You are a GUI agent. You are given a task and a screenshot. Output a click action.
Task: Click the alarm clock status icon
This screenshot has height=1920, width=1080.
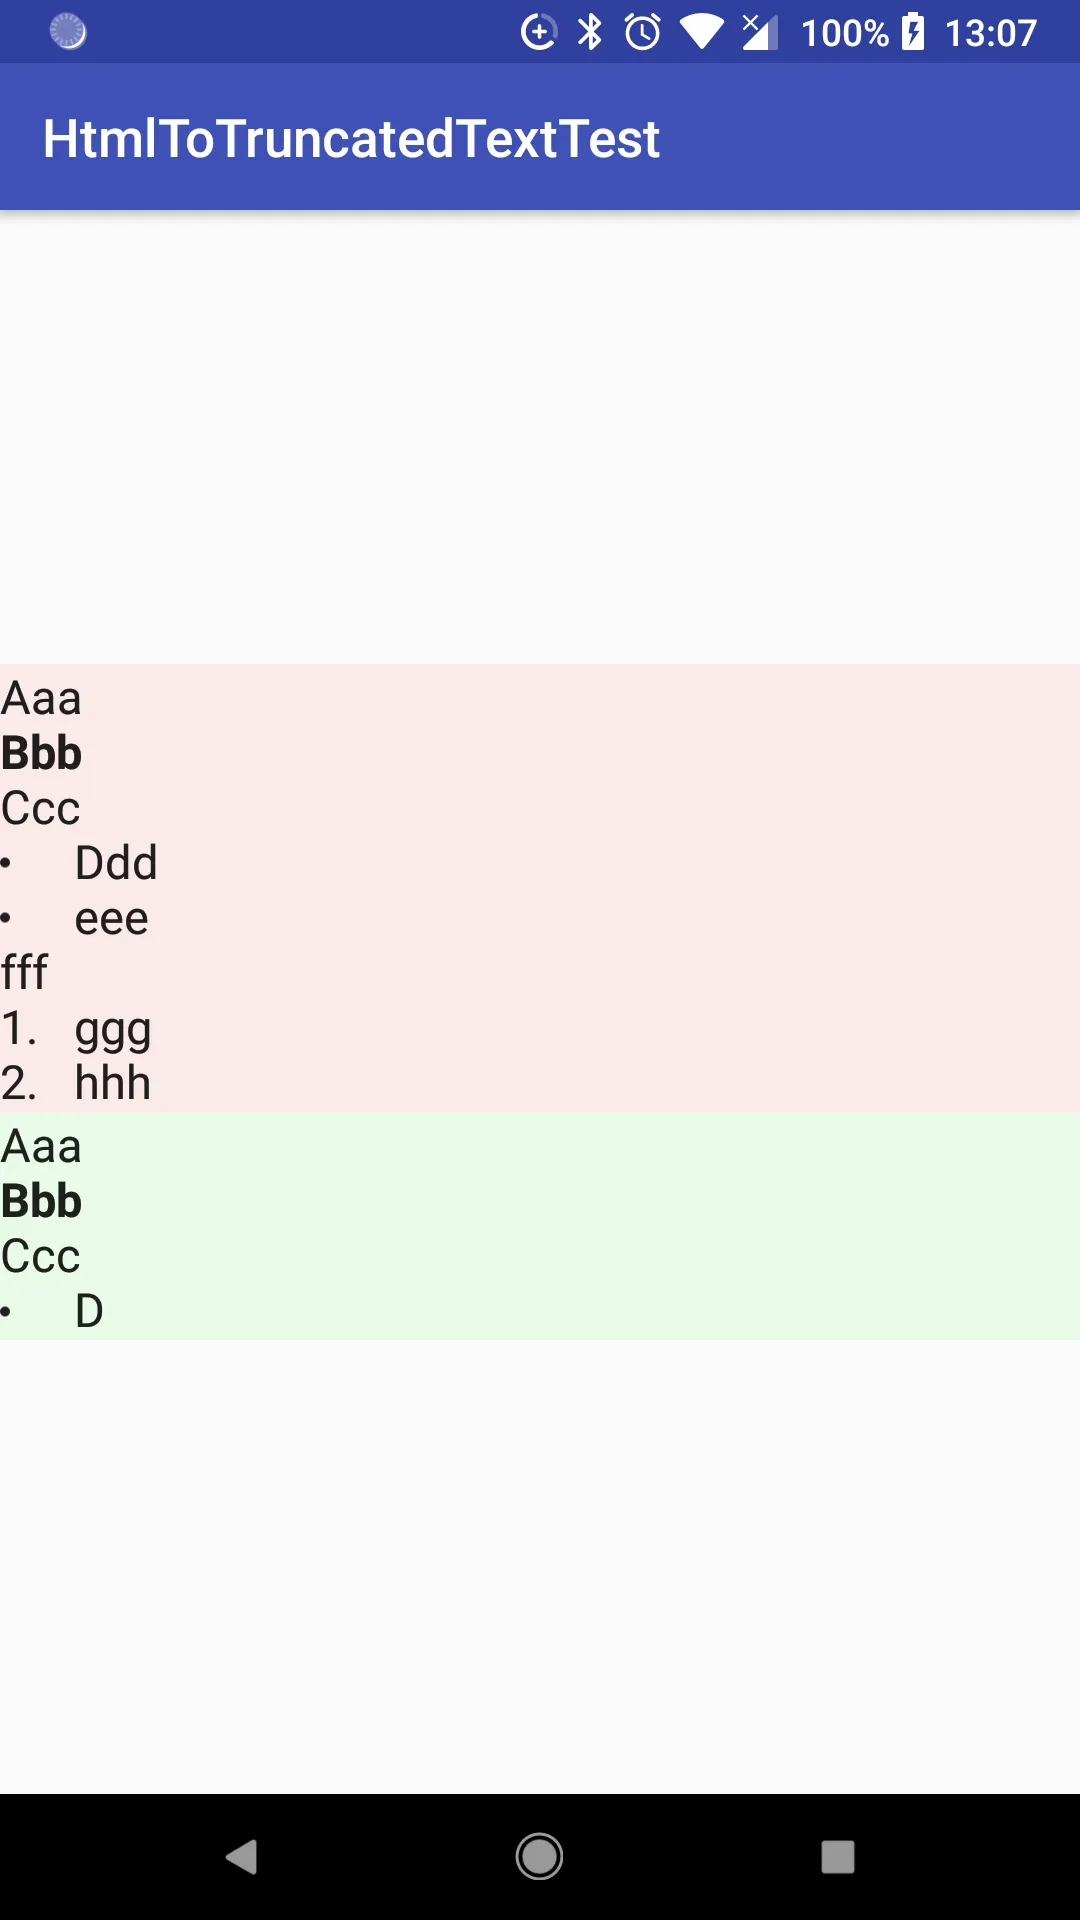642,32
